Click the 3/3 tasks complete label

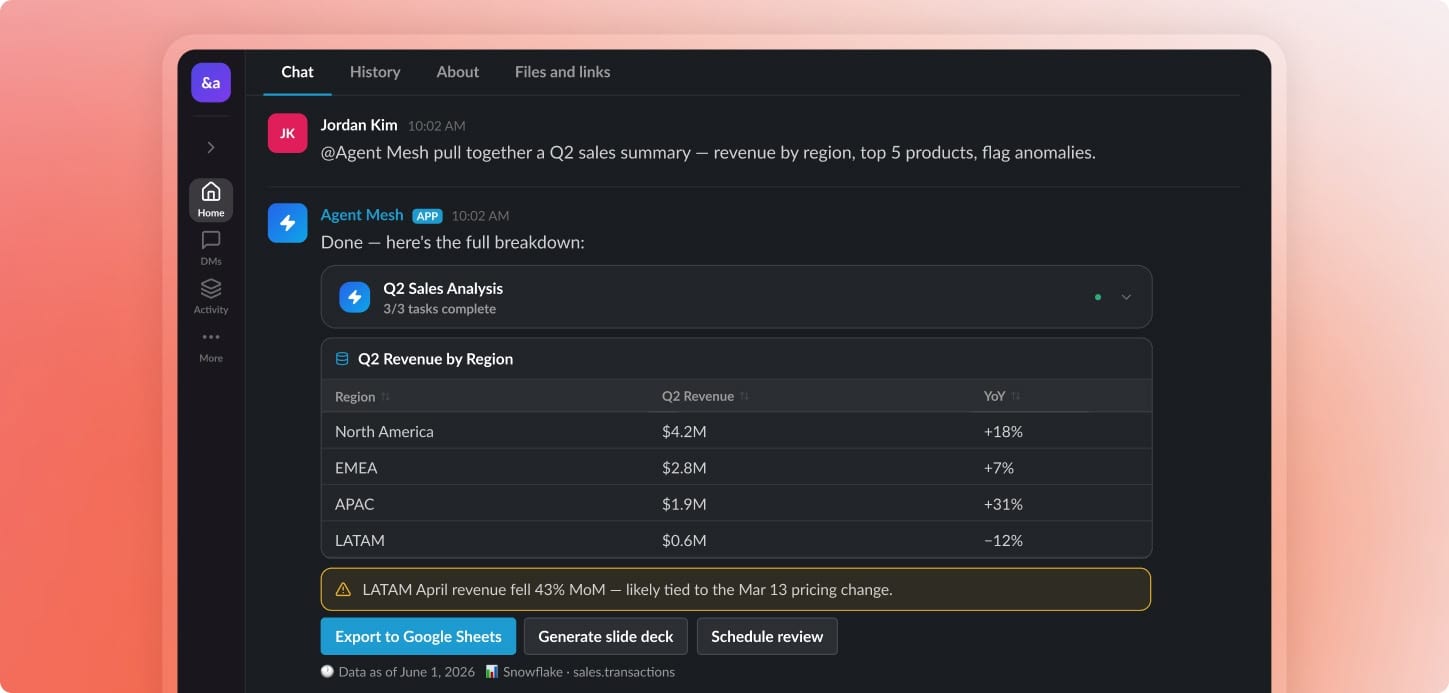click(439, 309)
